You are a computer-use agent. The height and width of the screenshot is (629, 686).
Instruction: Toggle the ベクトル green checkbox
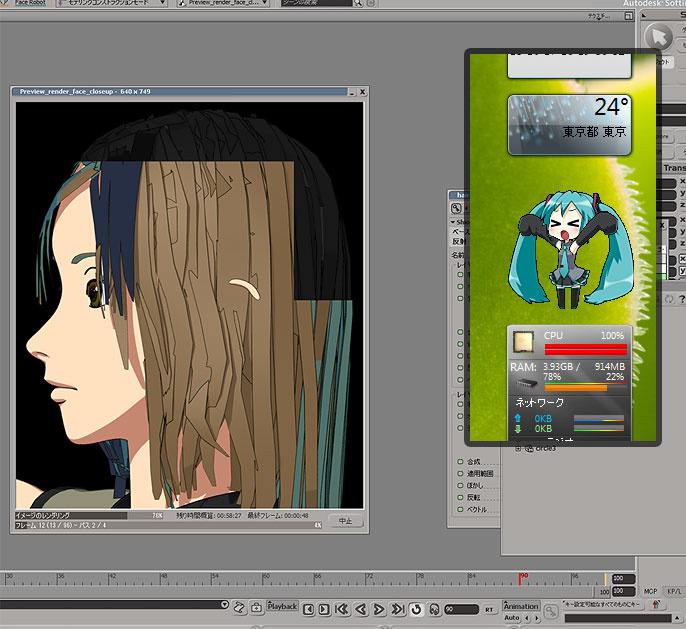click(460, 509)
